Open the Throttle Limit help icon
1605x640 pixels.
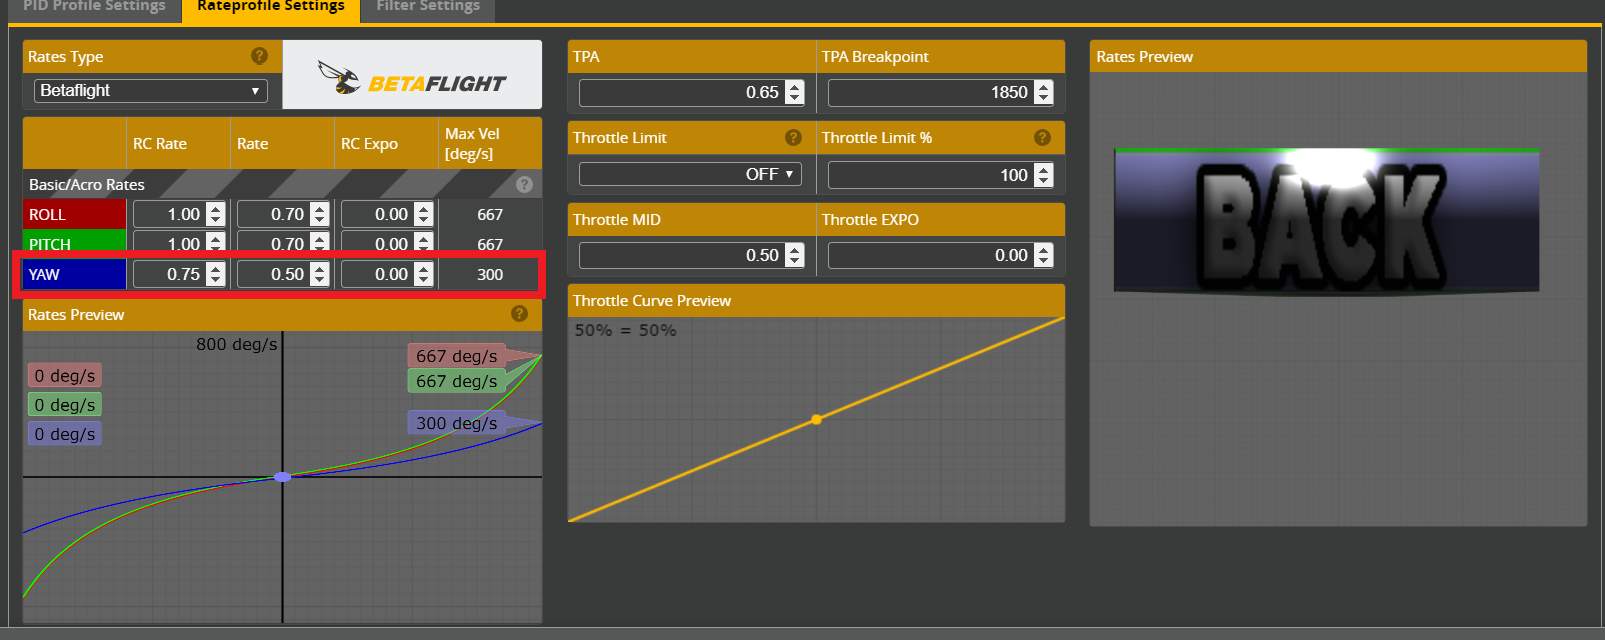pos(793,137)
